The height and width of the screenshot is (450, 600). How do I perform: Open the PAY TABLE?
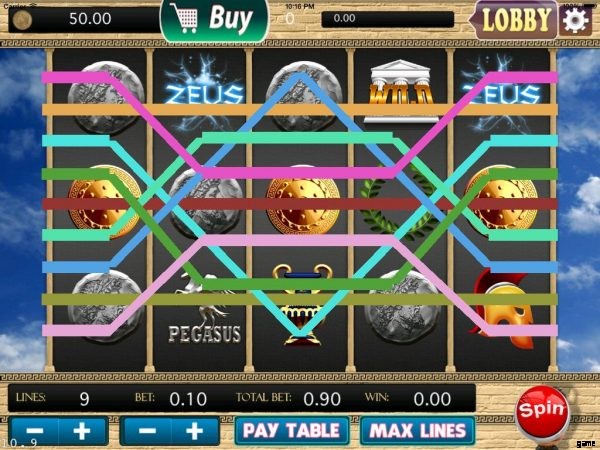(x=292, y=431)
